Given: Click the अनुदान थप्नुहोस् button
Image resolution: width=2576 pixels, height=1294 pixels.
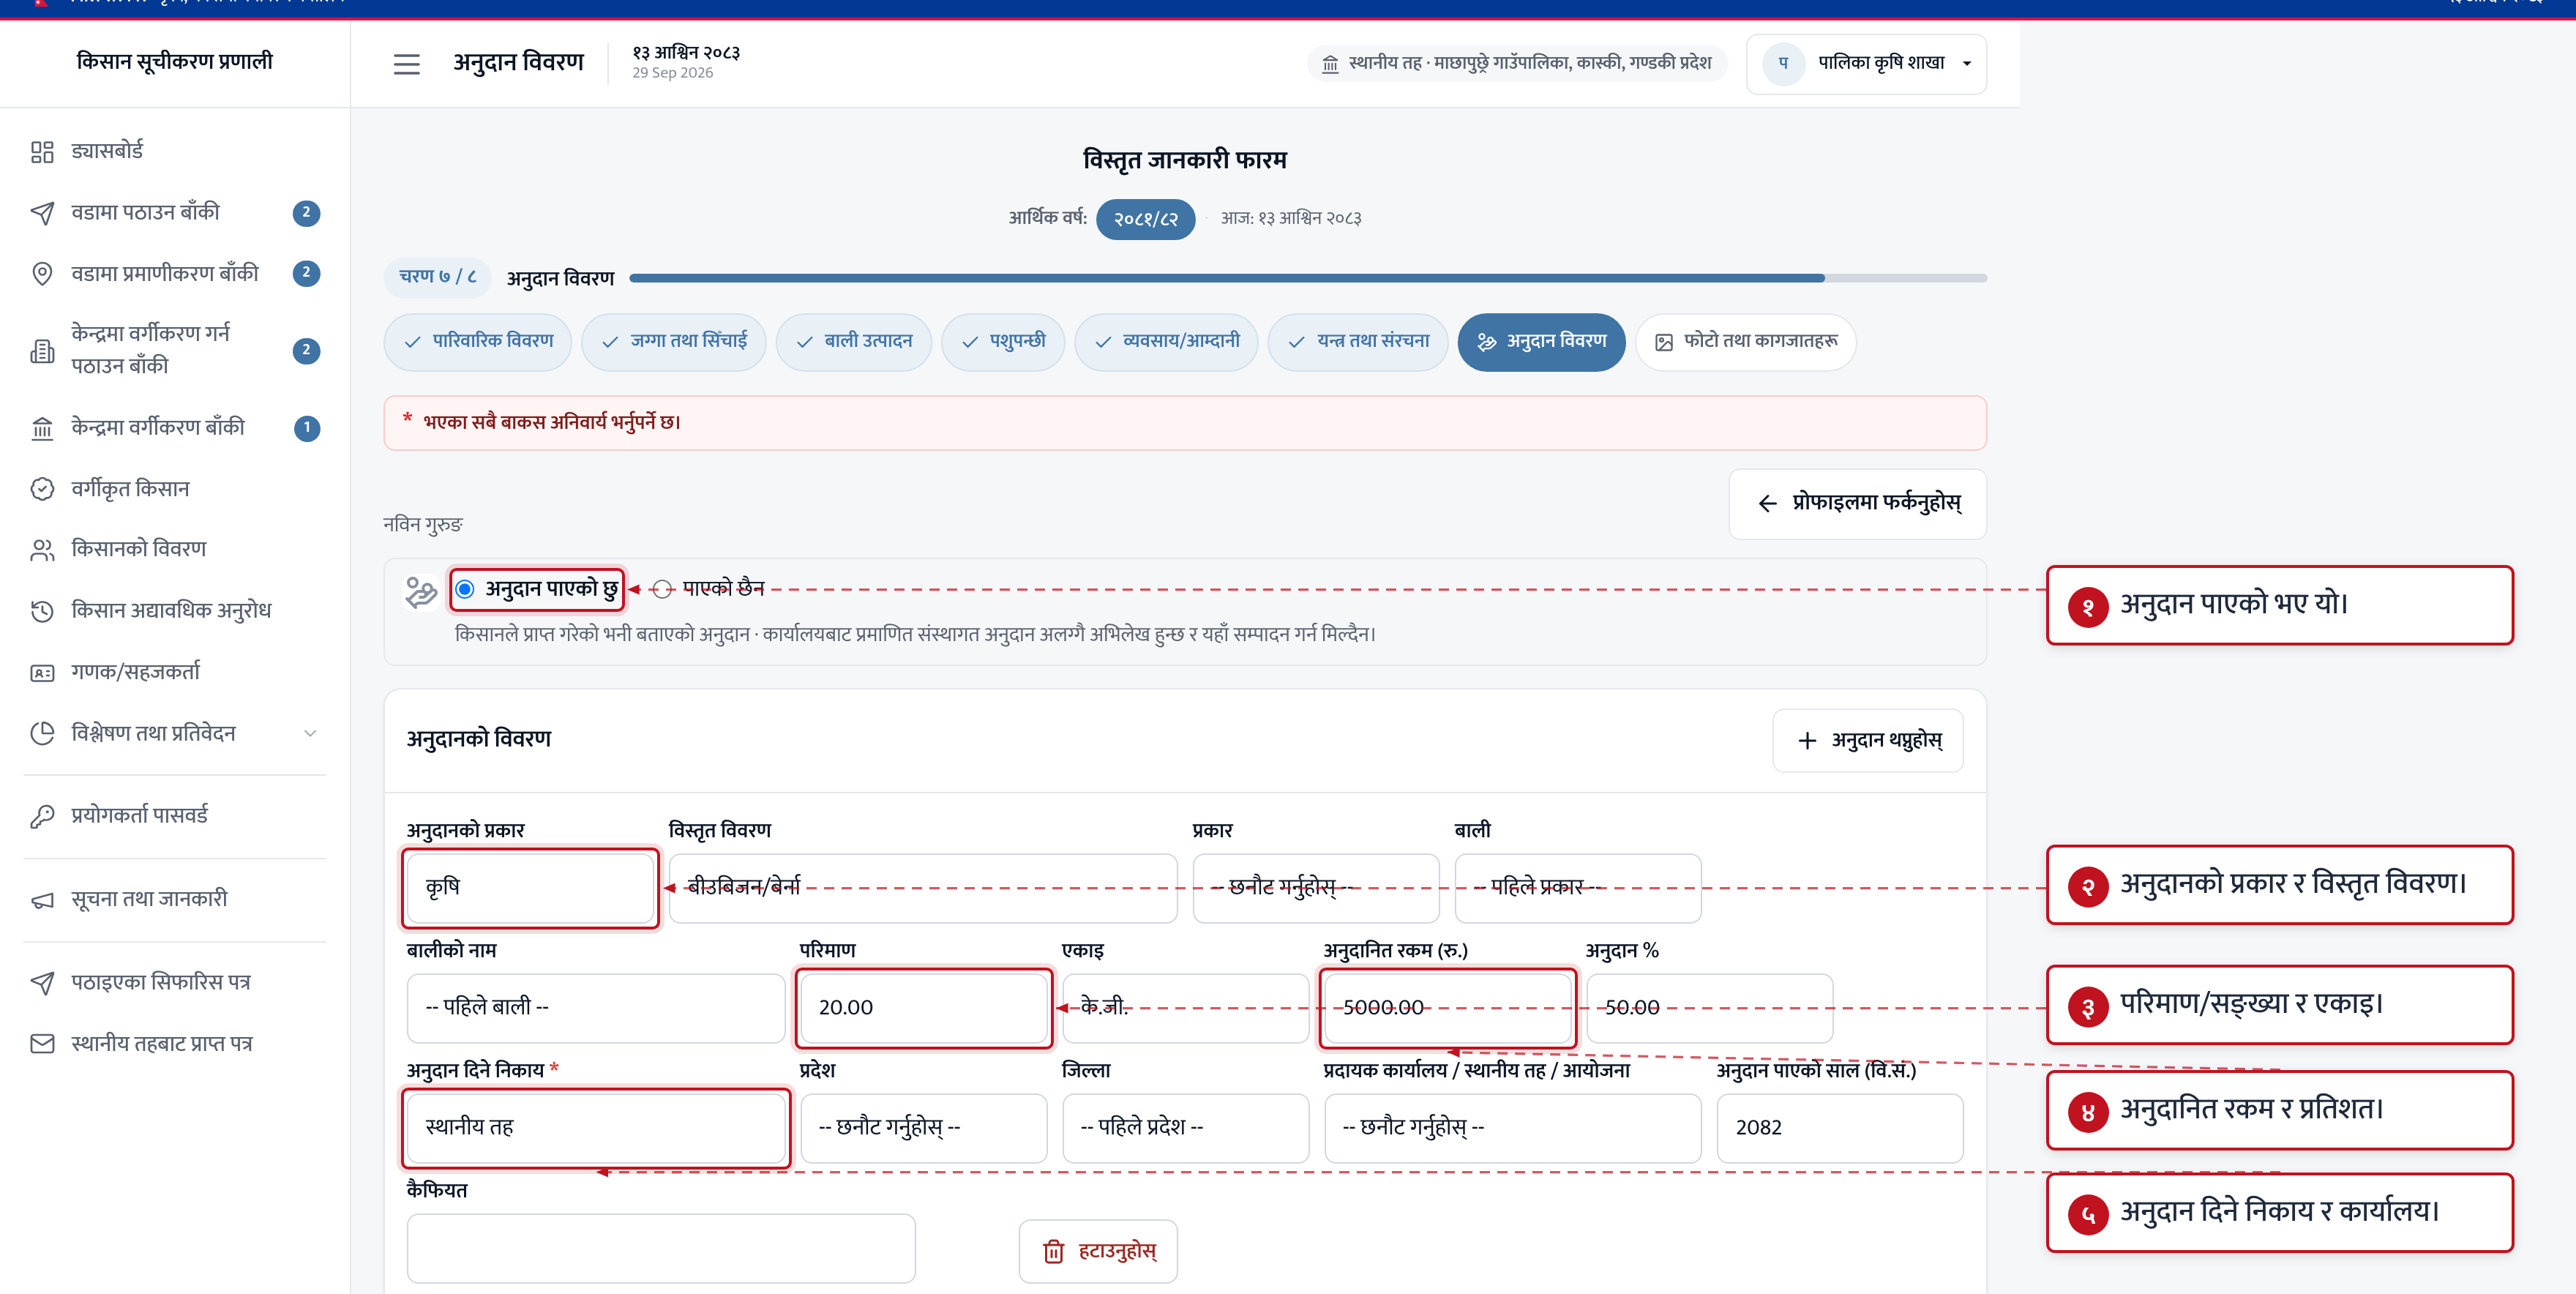Looking at the screenshot, I should (x=1867, y=741).
